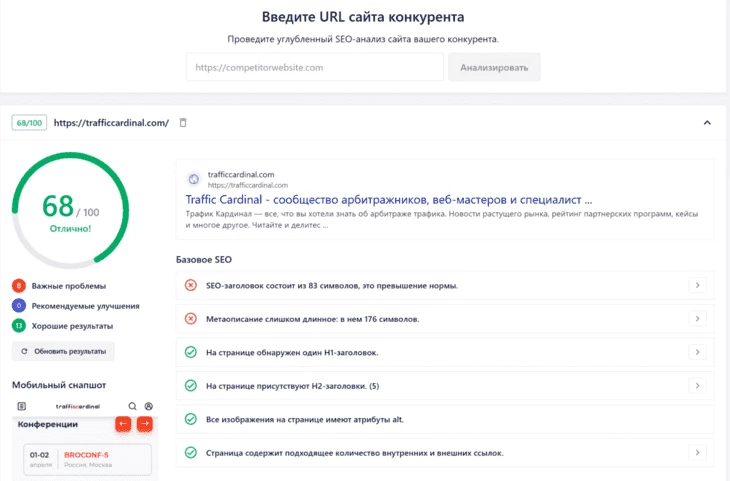Click Обновить результаты refresh button
This screenshot has width=730, height=481.
(63, 352)
